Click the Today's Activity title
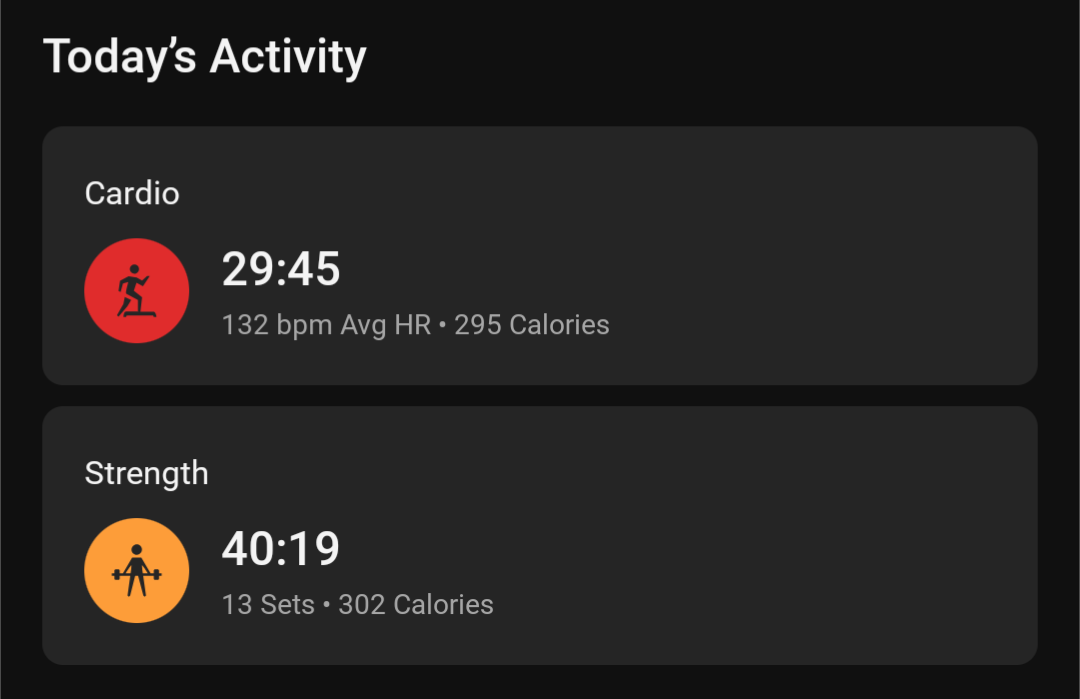 click(205, 57)
